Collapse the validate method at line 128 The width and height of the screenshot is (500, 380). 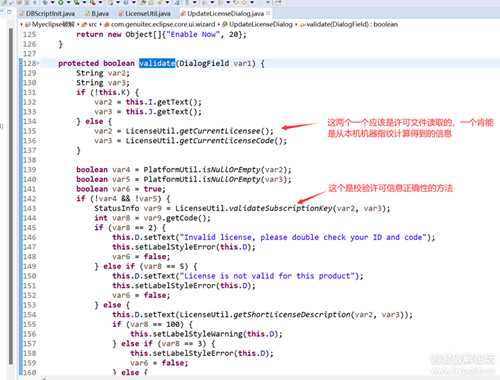(x=38, y=63)
